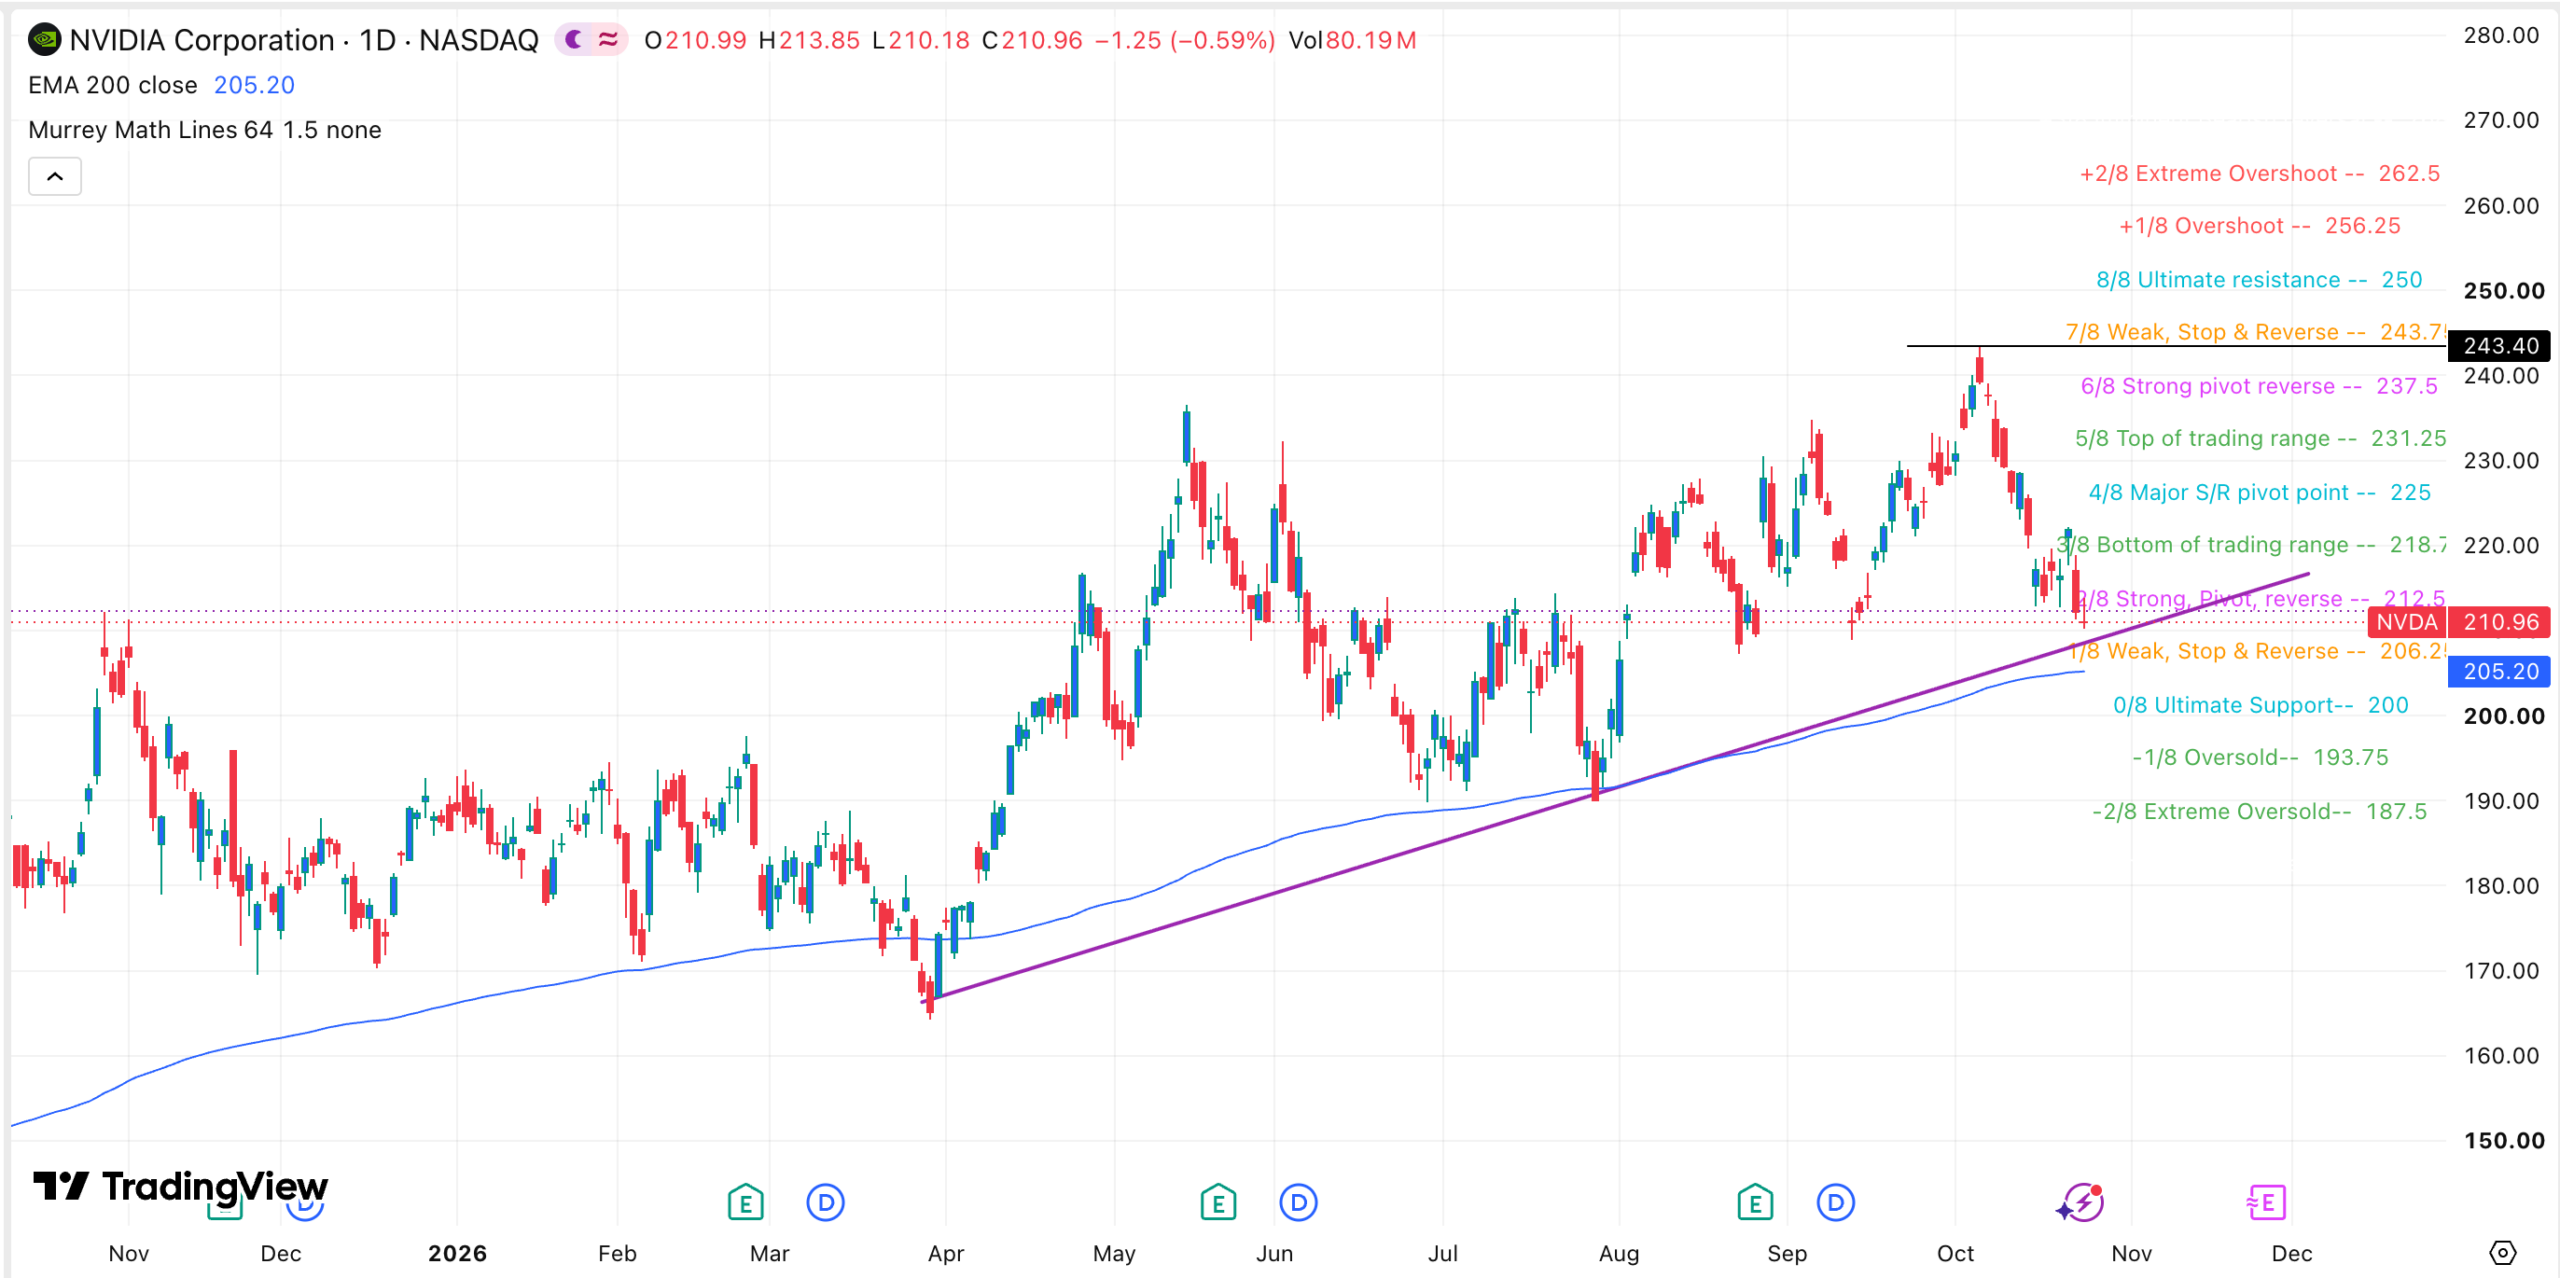Click the +2/8 Extreme Overshoot 262.5 label
The width and height of the screenshot is (2560, 1278).
click(2260, 174)
